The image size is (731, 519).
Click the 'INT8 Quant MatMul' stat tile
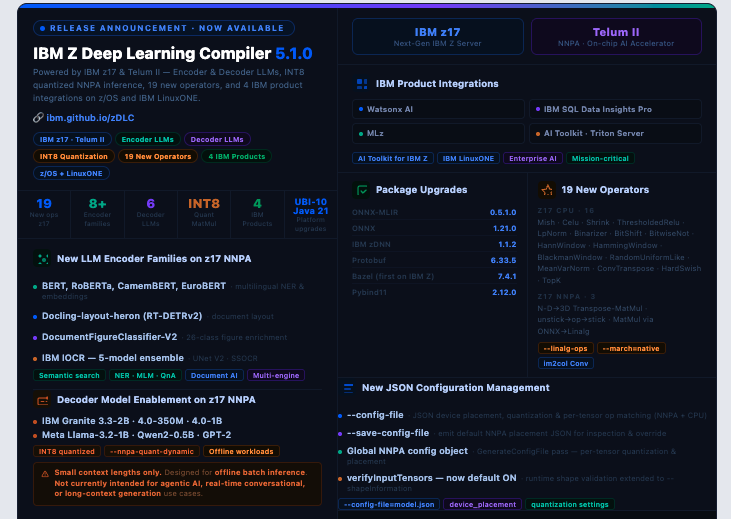(x=204, y=215)
